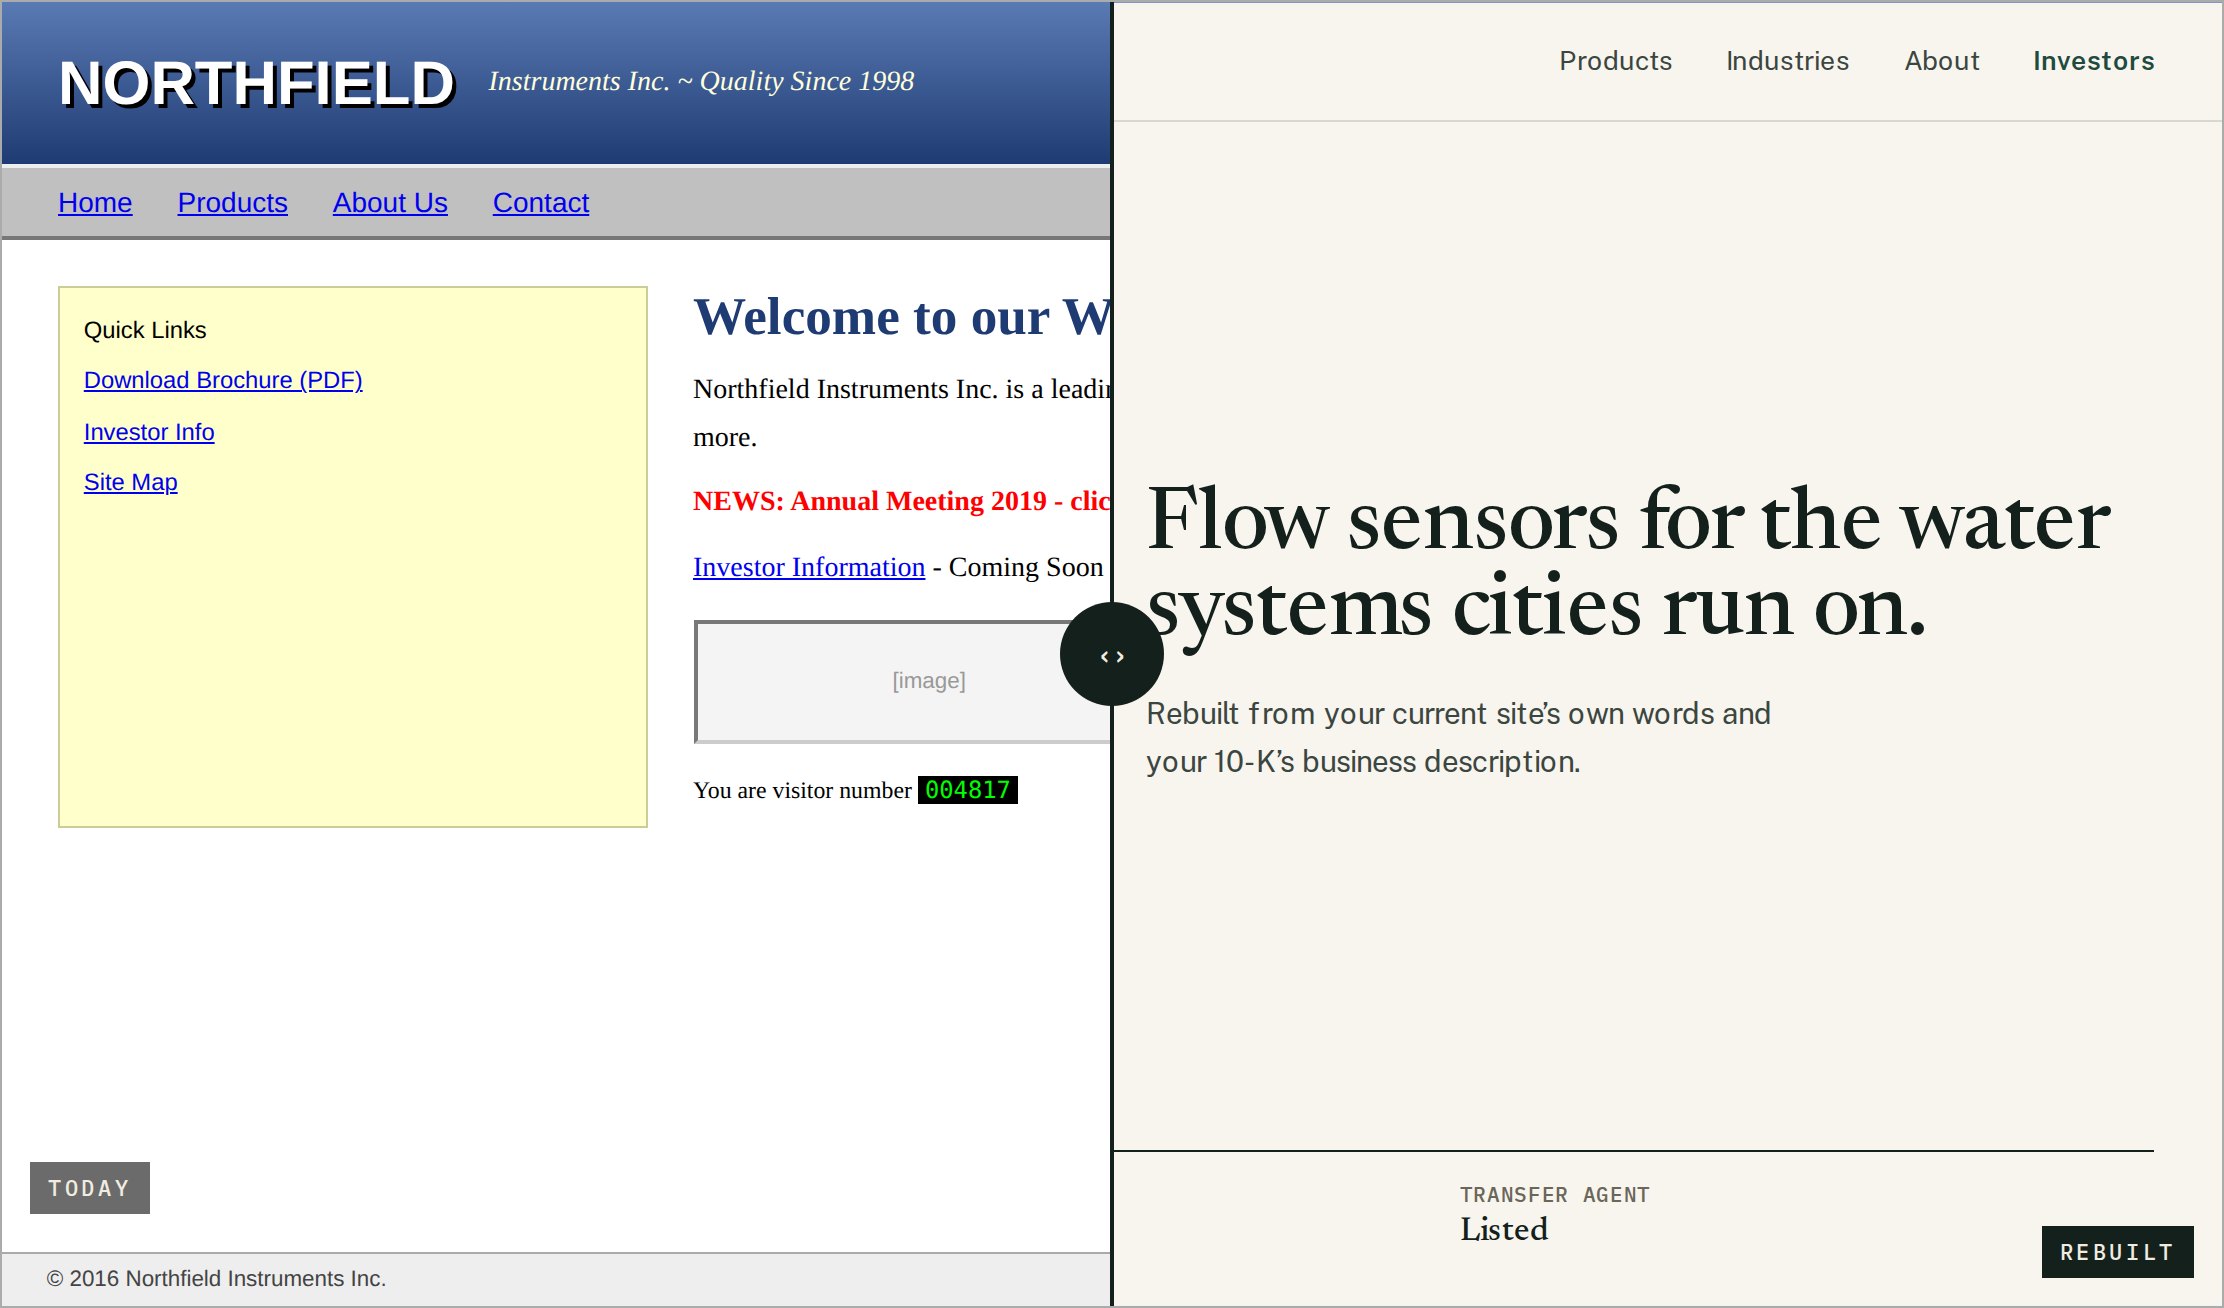Image resolution: width=2224 pixels, height=1308 pixels.
Task: Click the Welcome to our heading
Action: (x=902, y=317)
